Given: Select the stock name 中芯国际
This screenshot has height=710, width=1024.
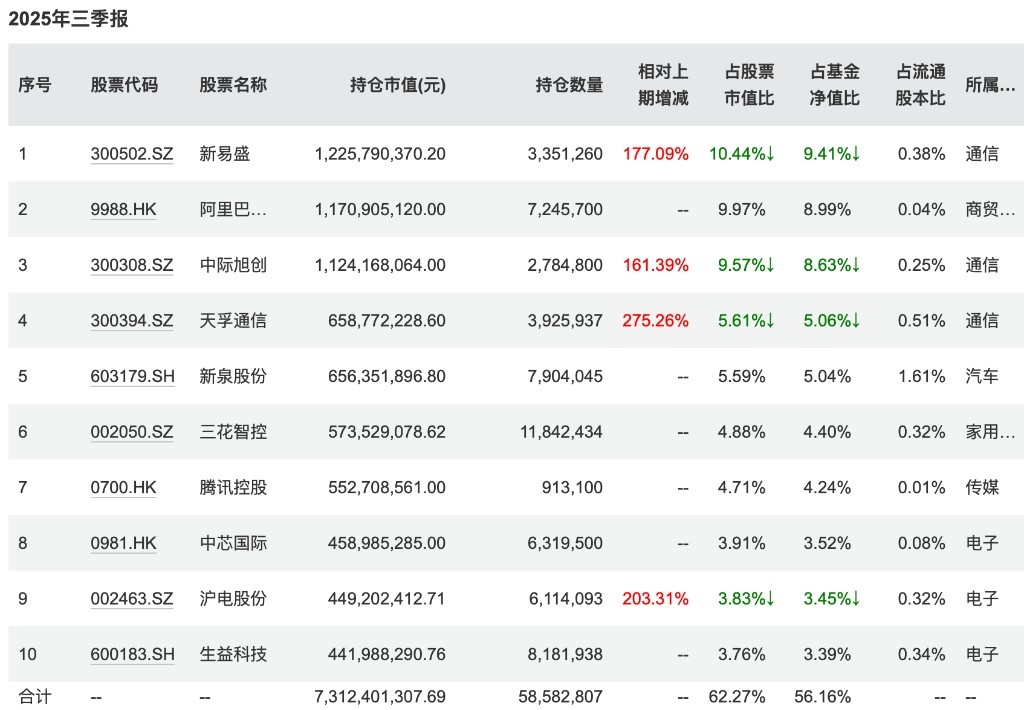Looking at the screenshot, I should [233, 543].
